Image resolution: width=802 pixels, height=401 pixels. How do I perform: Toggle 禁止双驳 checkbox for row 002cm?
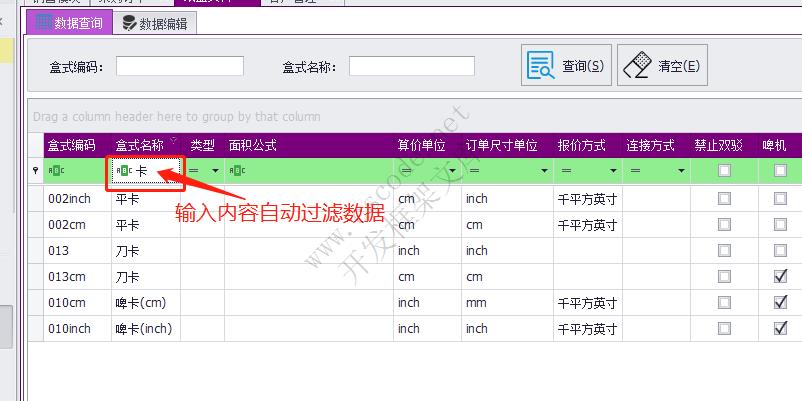point(724,225)
